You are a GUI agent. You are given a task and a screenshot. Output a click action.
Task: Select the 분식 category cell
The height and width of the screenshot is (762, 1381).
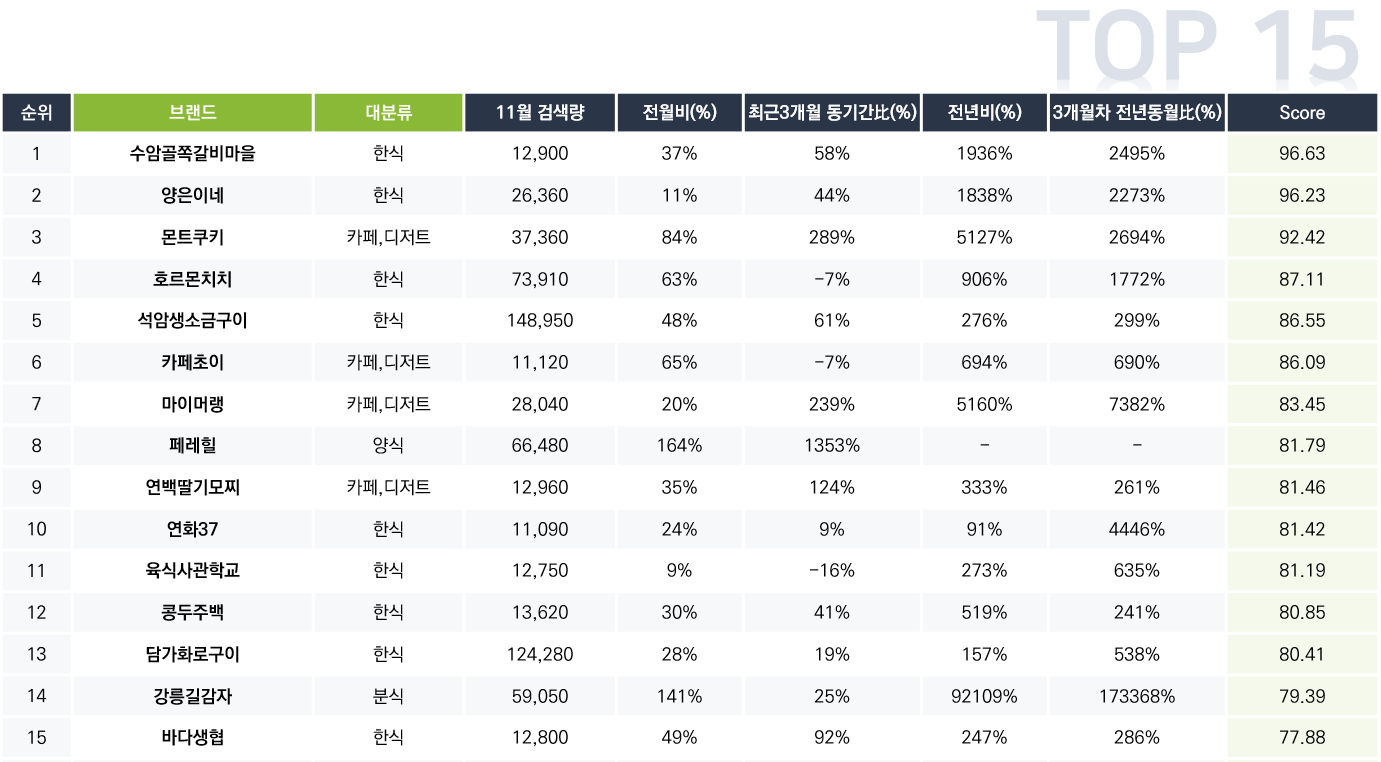pyautogui.click(x=388, y=696)
